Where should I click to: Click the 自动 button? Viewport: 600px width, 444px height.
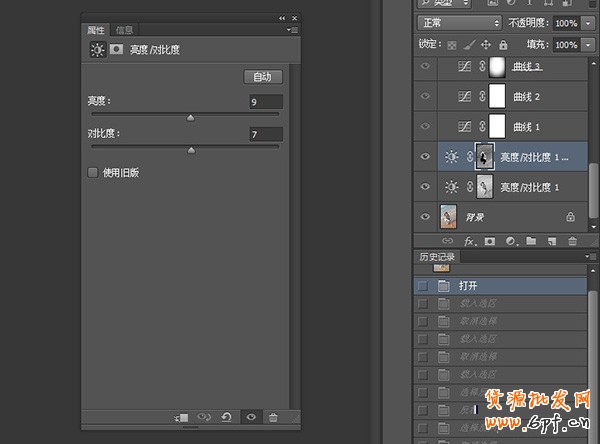pyautogui.click(x=263, y=77)
